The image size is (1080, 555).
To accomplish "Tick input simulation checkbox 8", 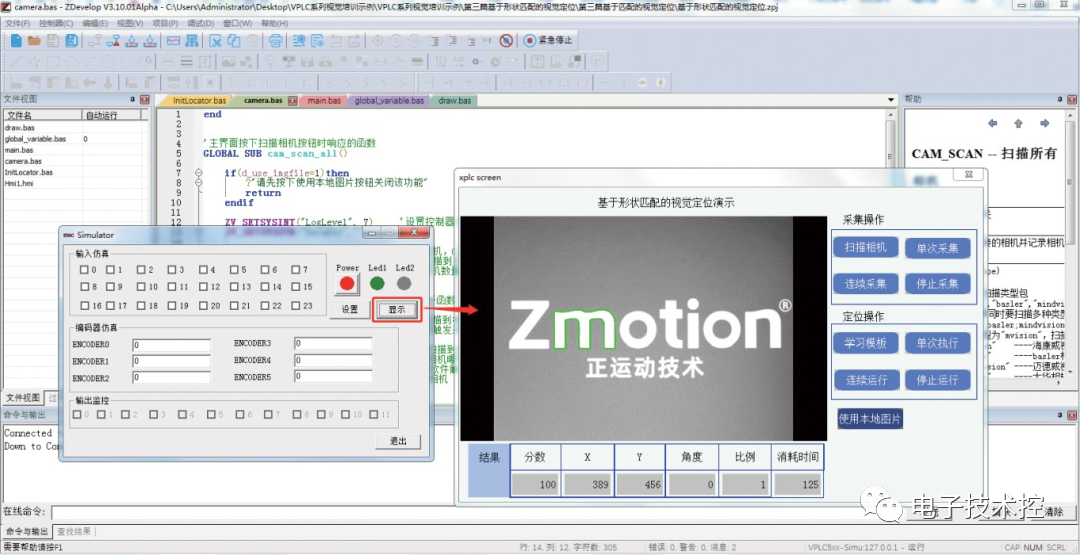I will coord(84,287).
